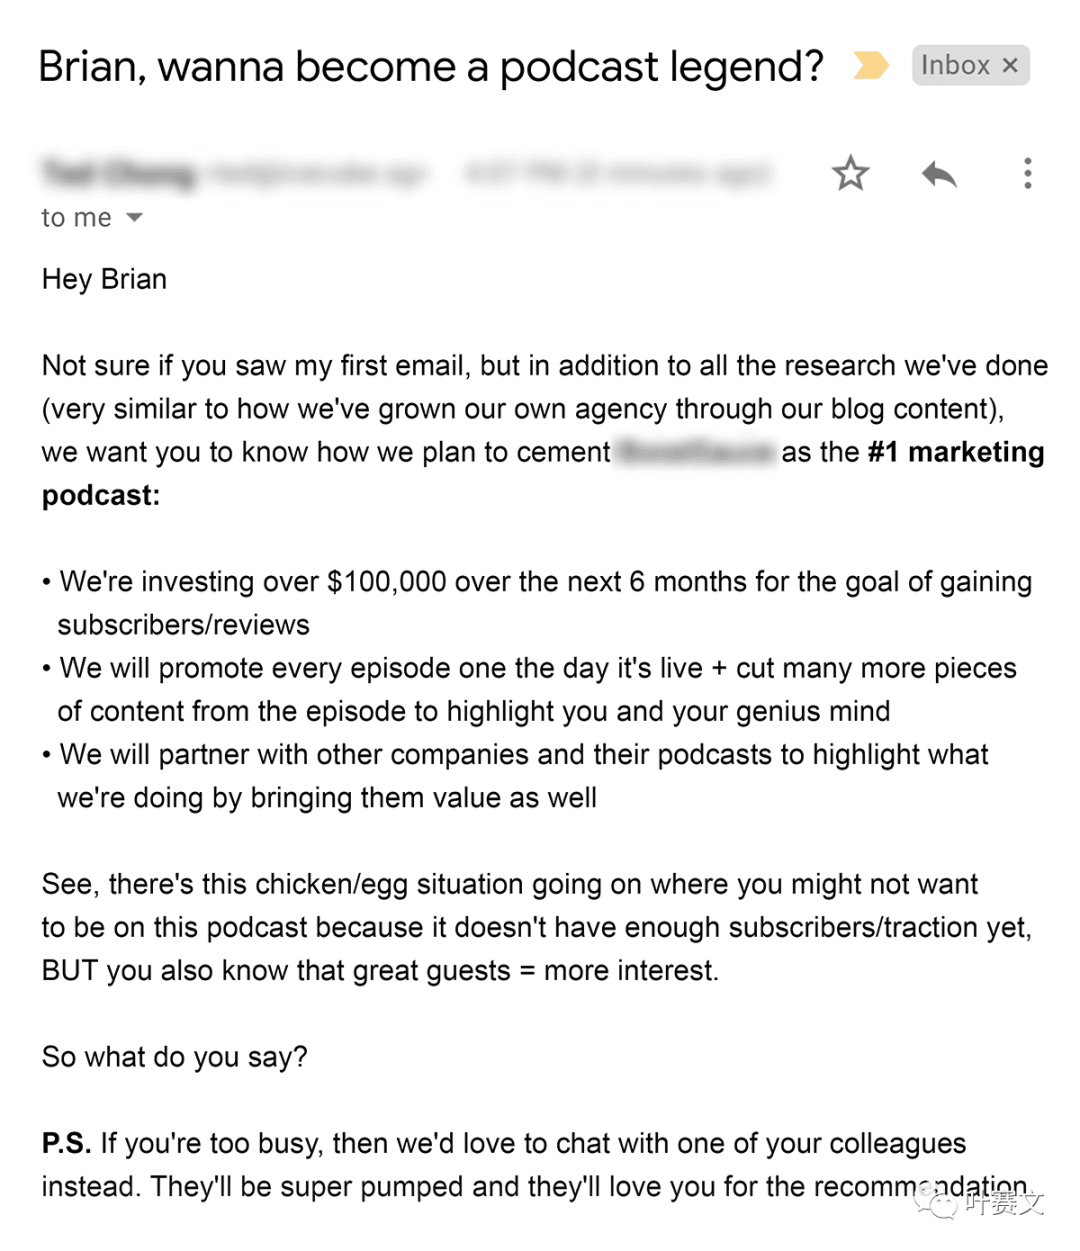Click the bullet mentioning $100,000 investment
This screenshot has width=1080, height=1251.
pyautogui.click(x=545, y=582)
